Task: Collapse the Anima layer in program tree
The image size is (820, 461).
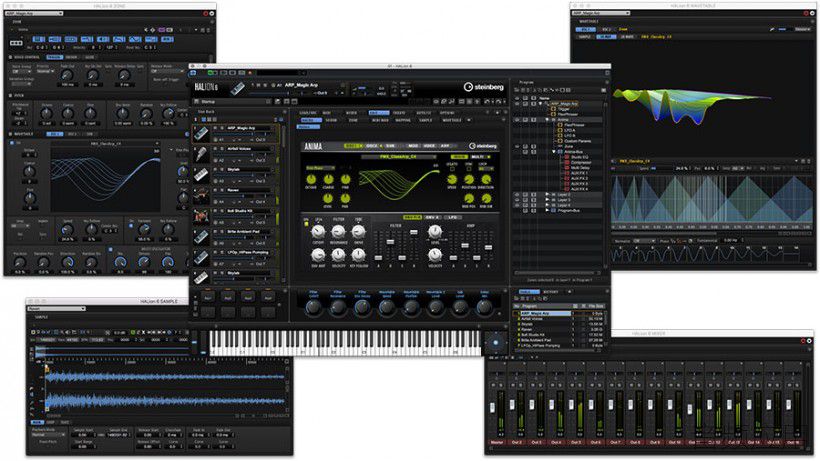Action: (x=548, y=120)
